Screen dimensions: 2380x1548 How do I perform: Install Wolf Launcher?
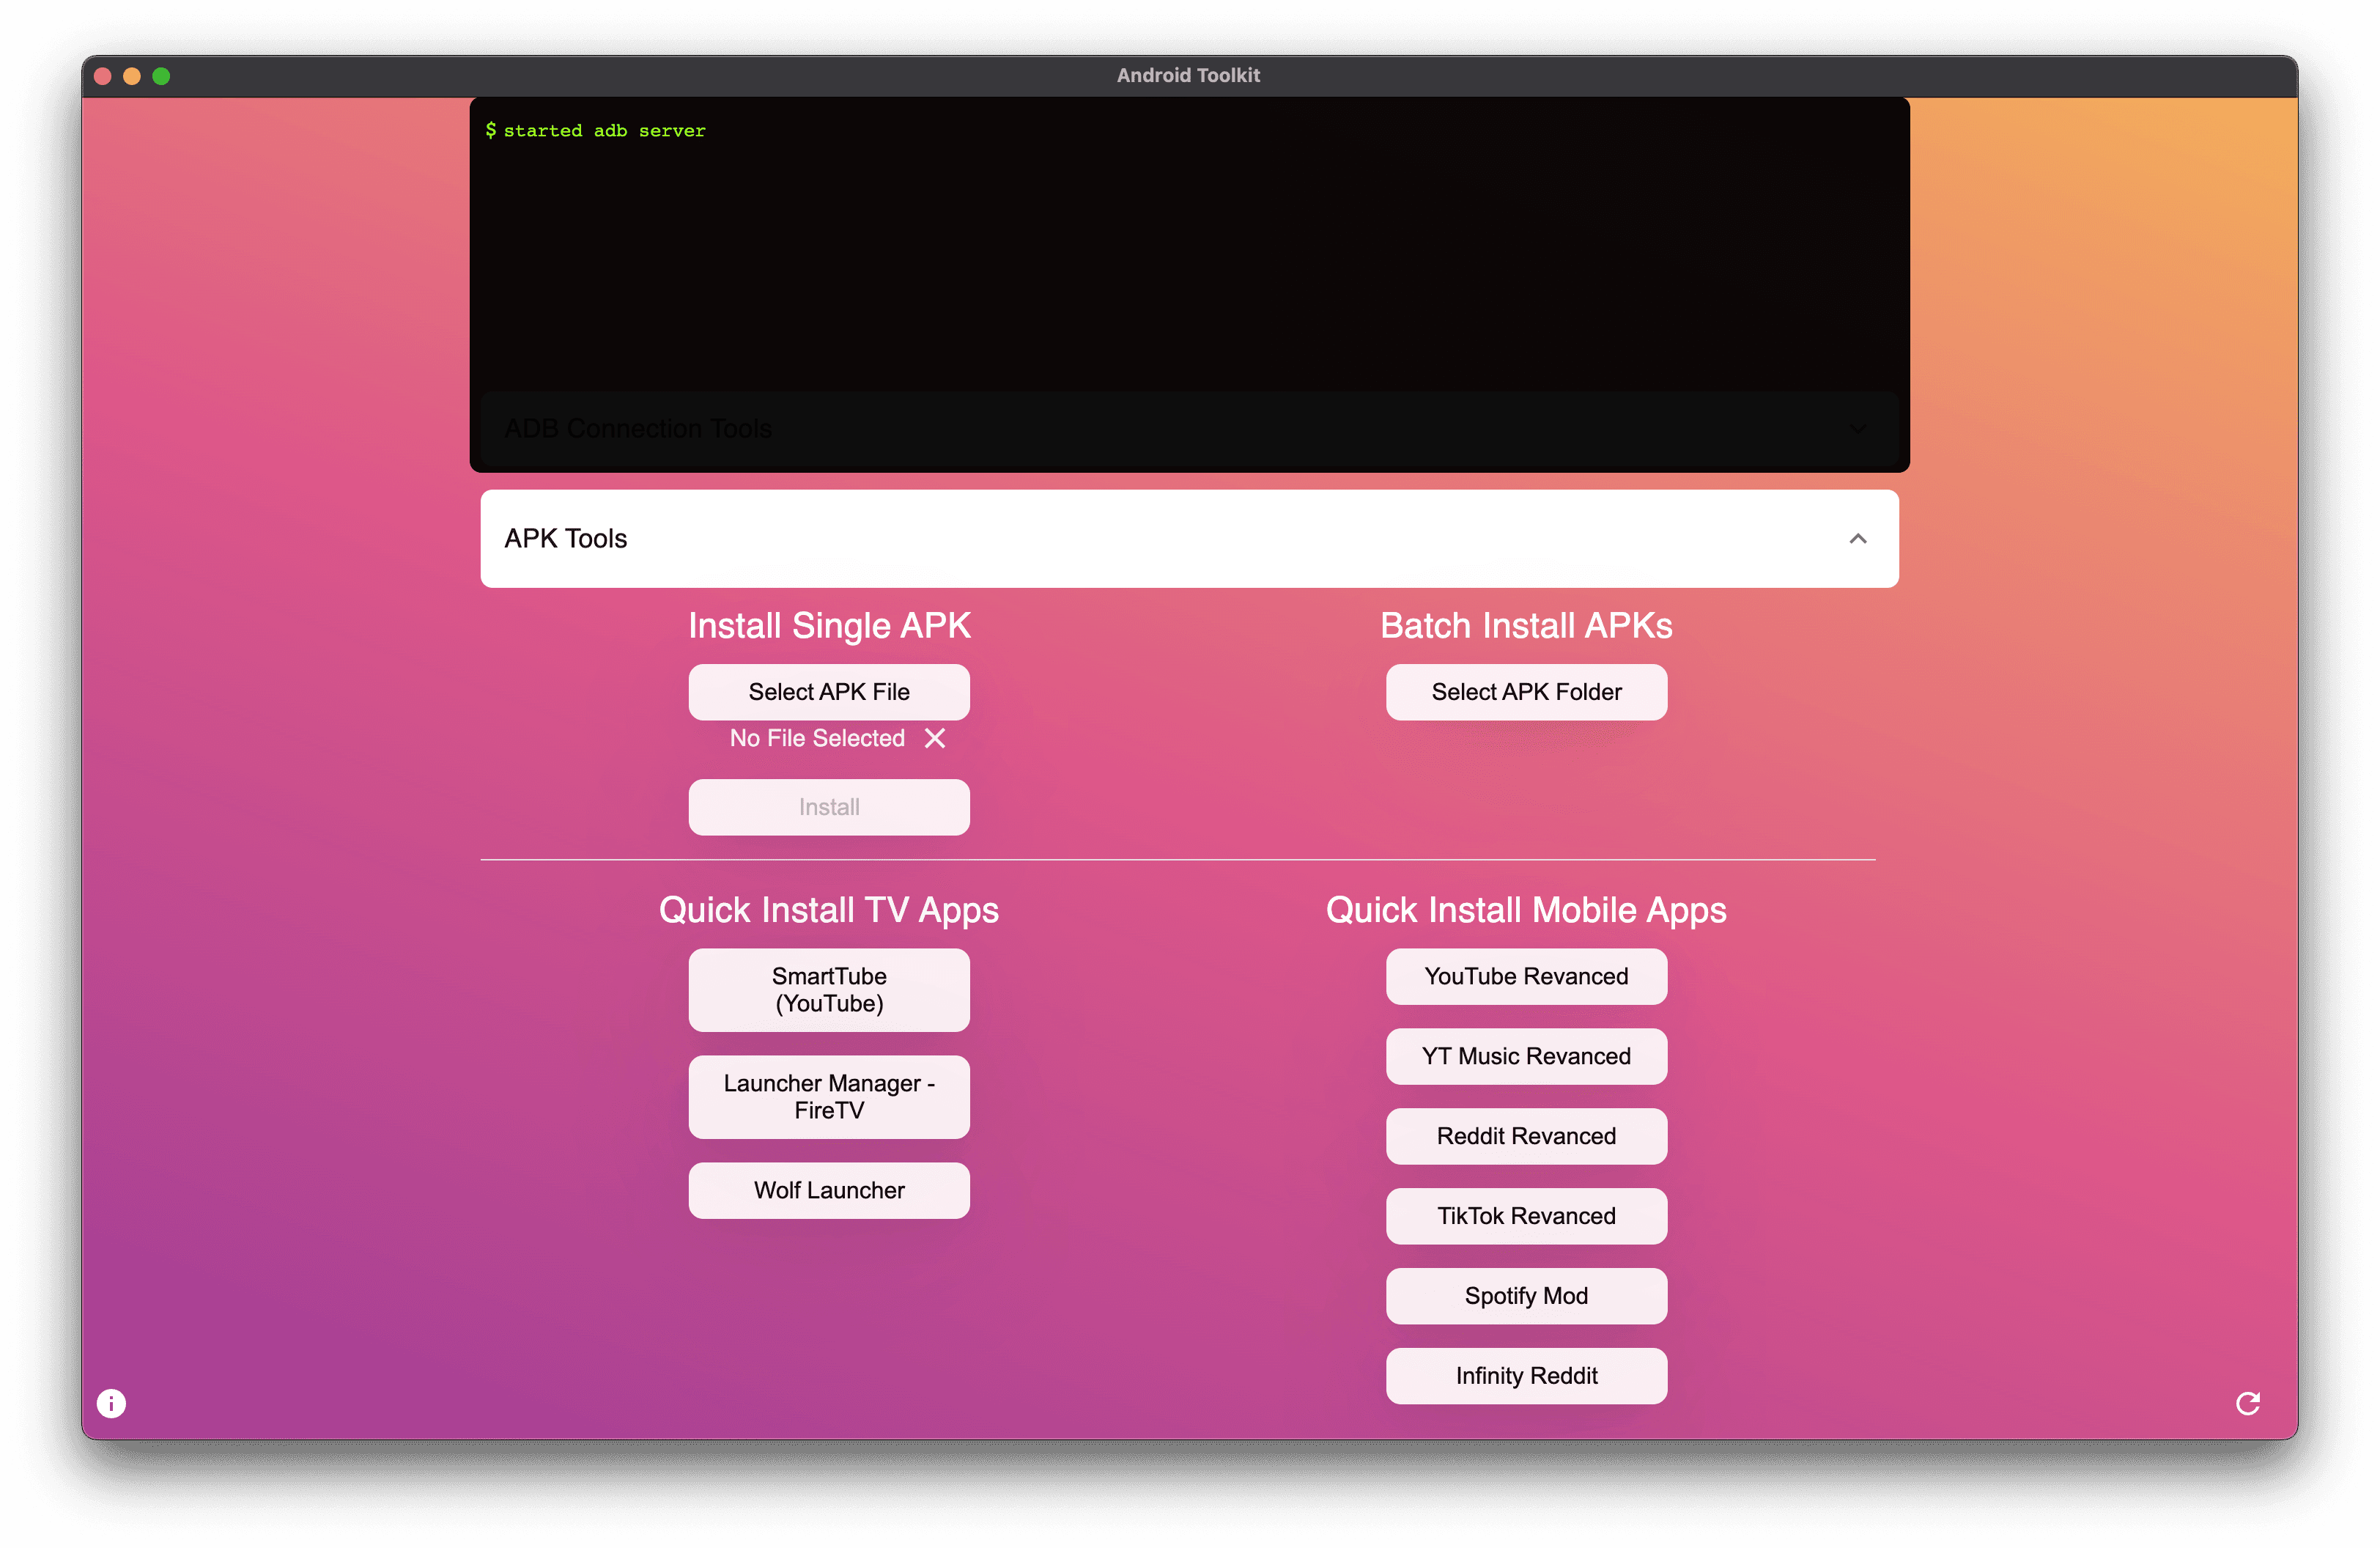pyautogui.click(x=828, y=1190)
